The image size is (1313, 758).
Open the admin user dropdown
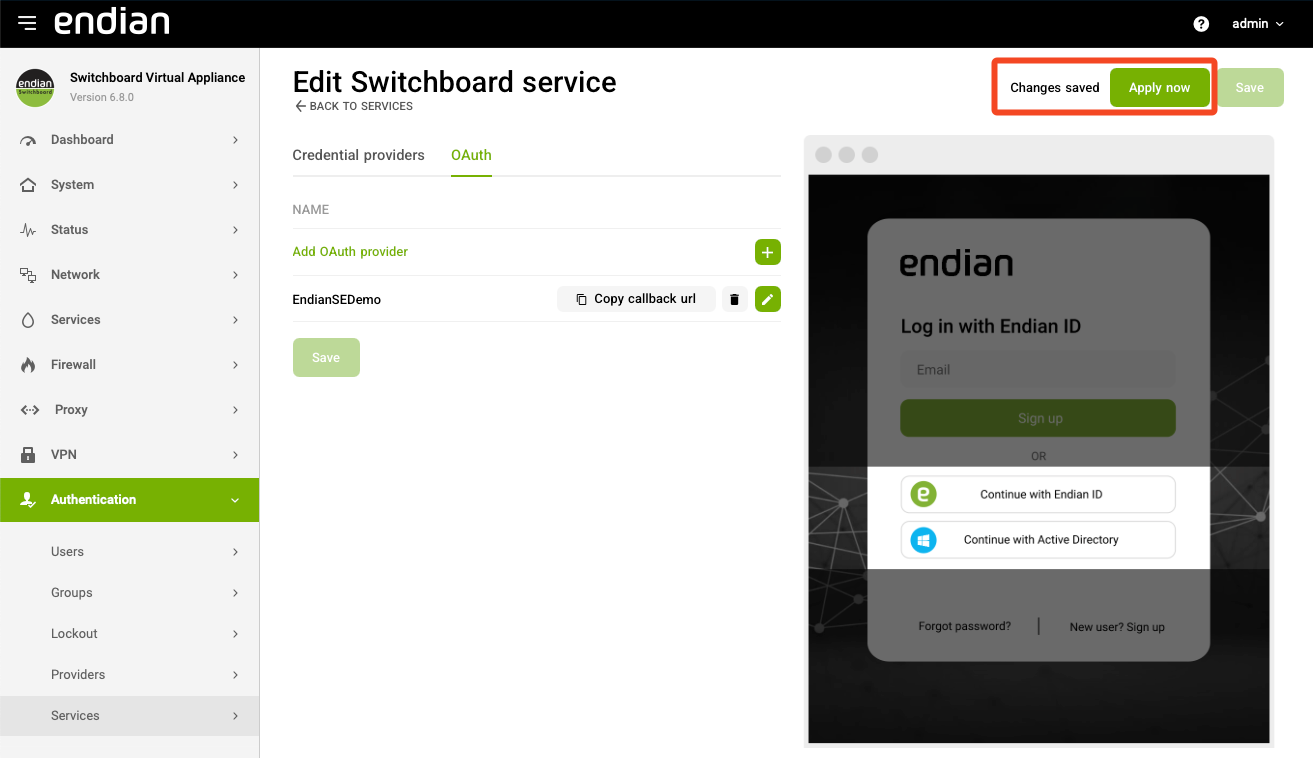pyautogui.click(x=1257, y=24)
